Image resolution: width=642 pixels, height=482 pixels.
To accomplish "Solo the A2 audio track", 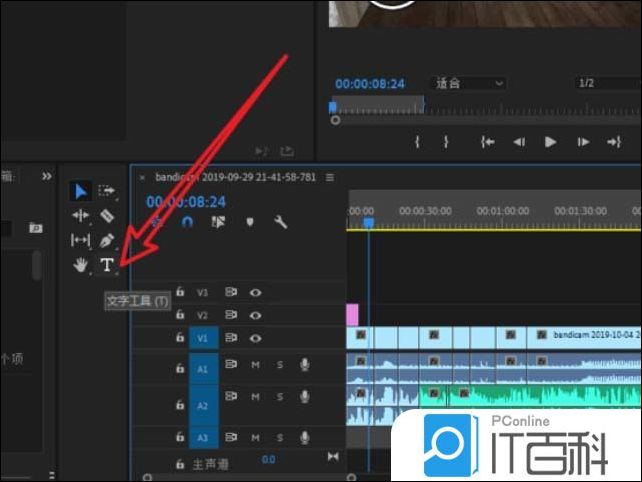I will 280,397.
